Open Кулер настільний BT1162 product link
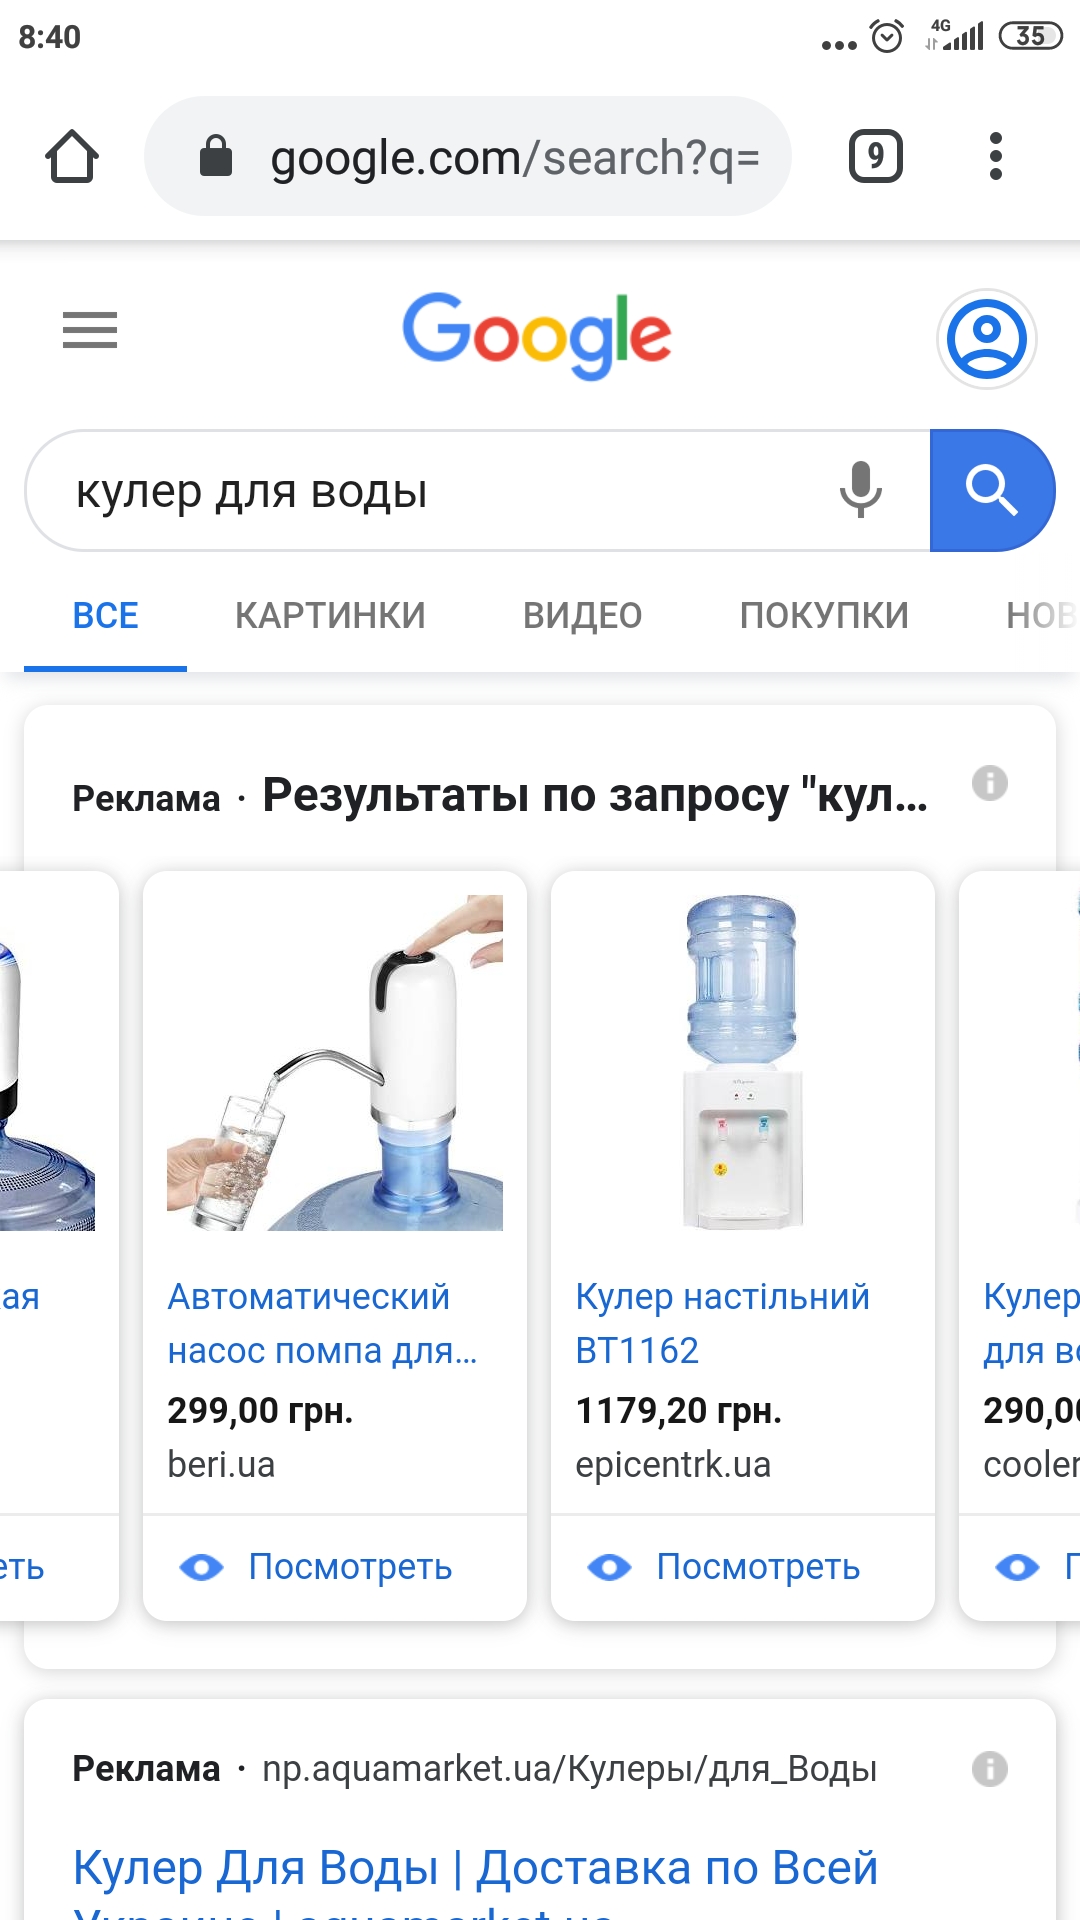Image resolution: width=1080 pixels, height=1920 pixels. [722, 1323]
